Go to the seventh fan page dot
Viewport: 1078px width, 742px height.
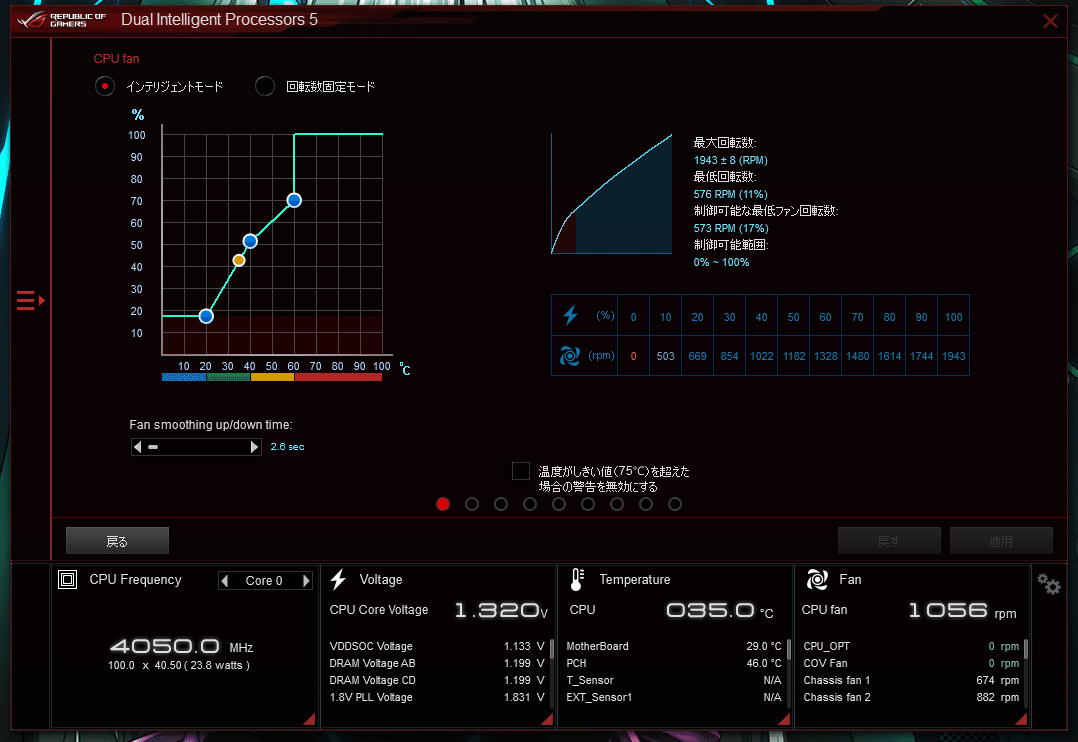click(617, 504)
